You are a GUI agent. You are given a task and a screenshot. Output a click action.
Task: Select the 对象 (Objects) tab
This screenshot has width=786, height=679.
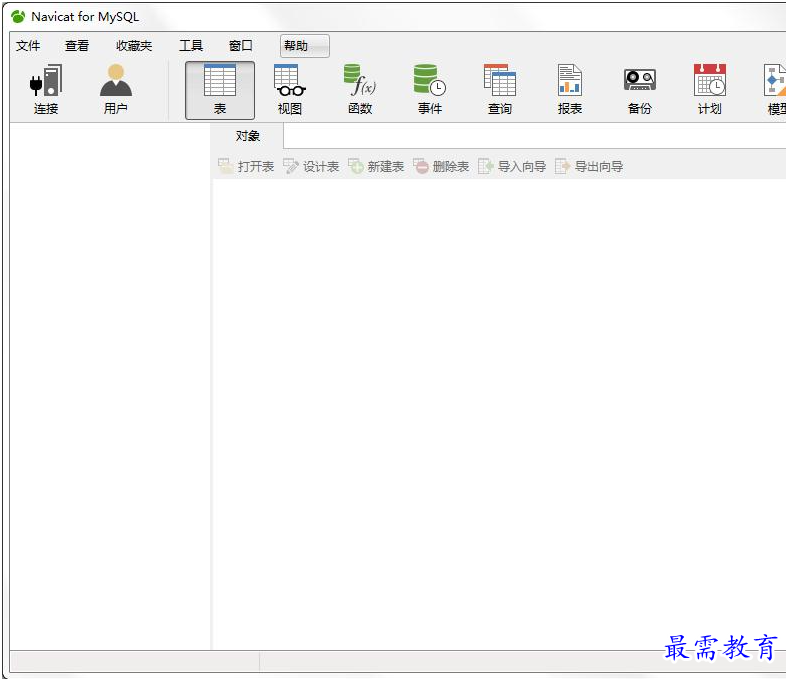[248, 136]
